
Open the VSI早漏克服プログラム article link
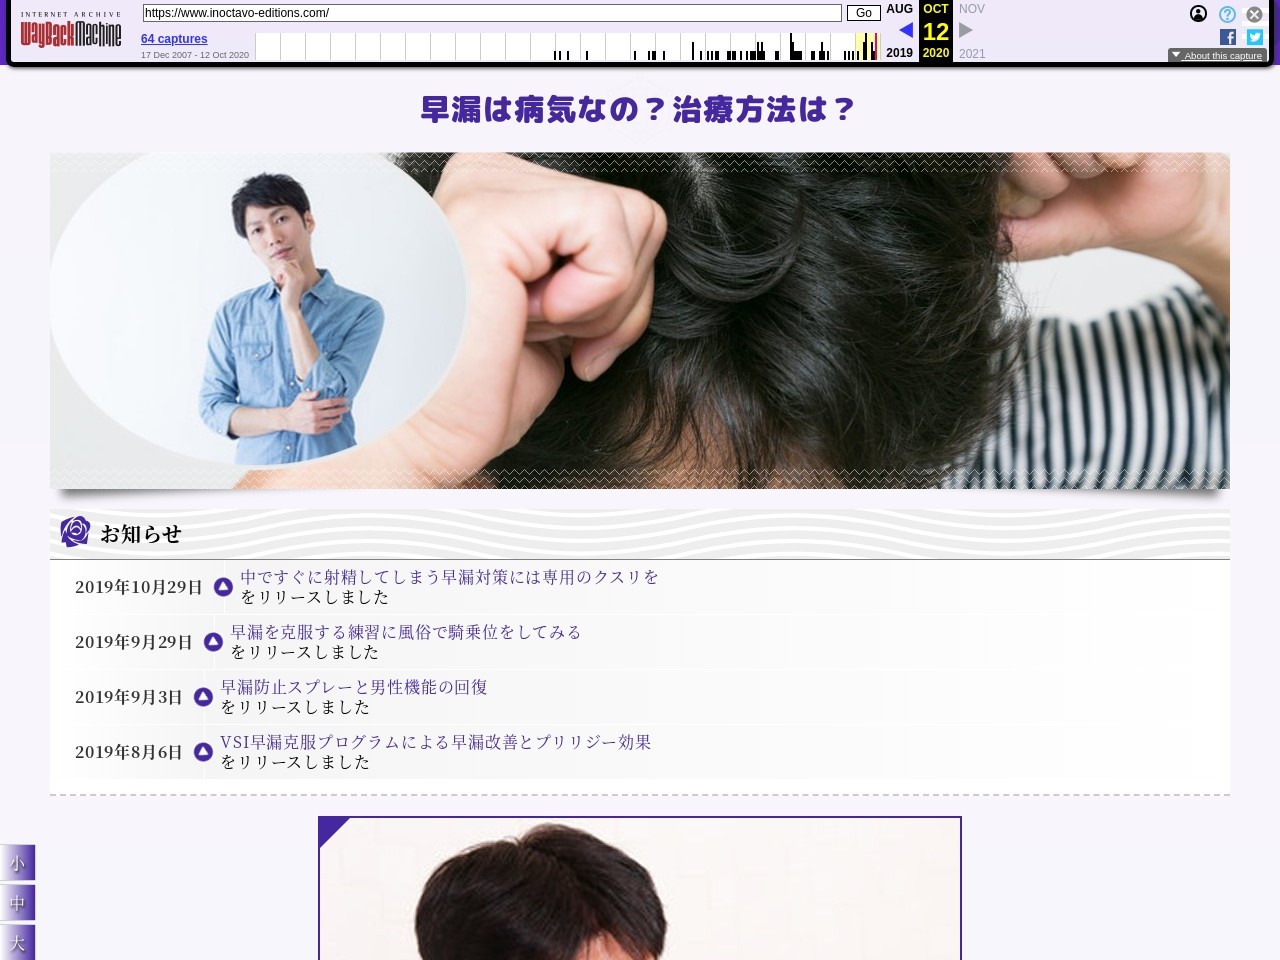tap(435, 742)
